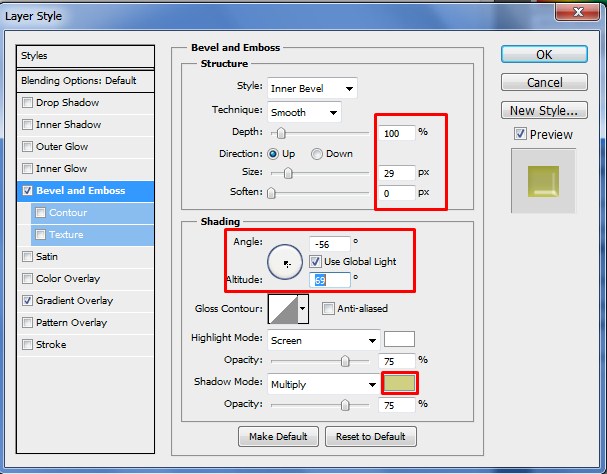This screenshot has height=474, width=607.
Task: Select the Down direction radio button
Action: coord(317,154)
